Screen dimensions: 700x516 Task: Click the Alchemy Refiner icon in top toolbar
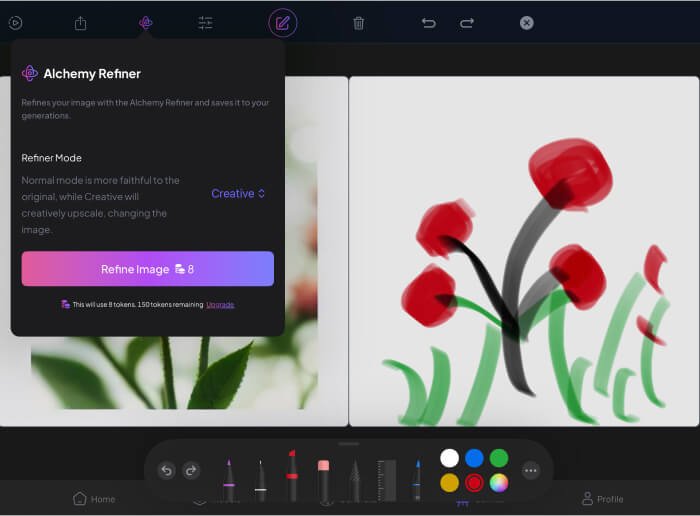(x=145, y=23)
